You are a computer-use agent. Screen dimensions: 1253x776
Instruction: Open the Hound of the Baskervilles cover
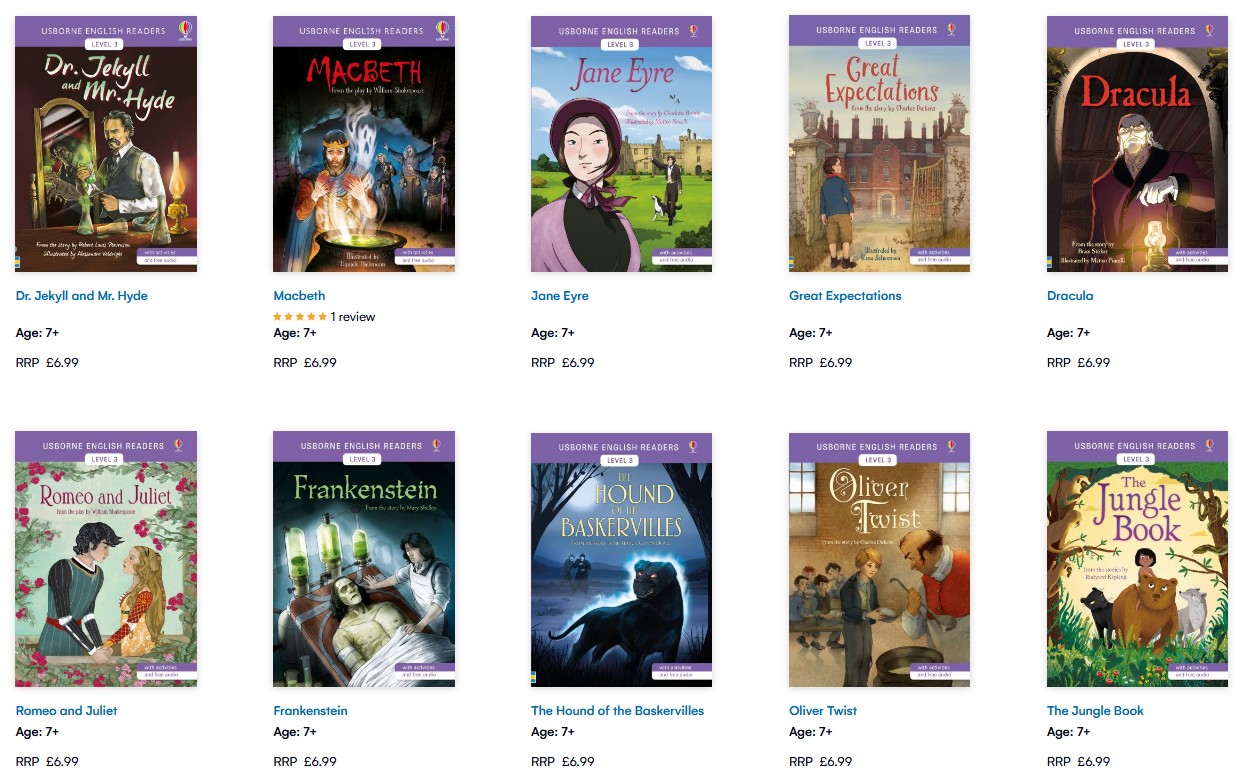click(621, 559)
